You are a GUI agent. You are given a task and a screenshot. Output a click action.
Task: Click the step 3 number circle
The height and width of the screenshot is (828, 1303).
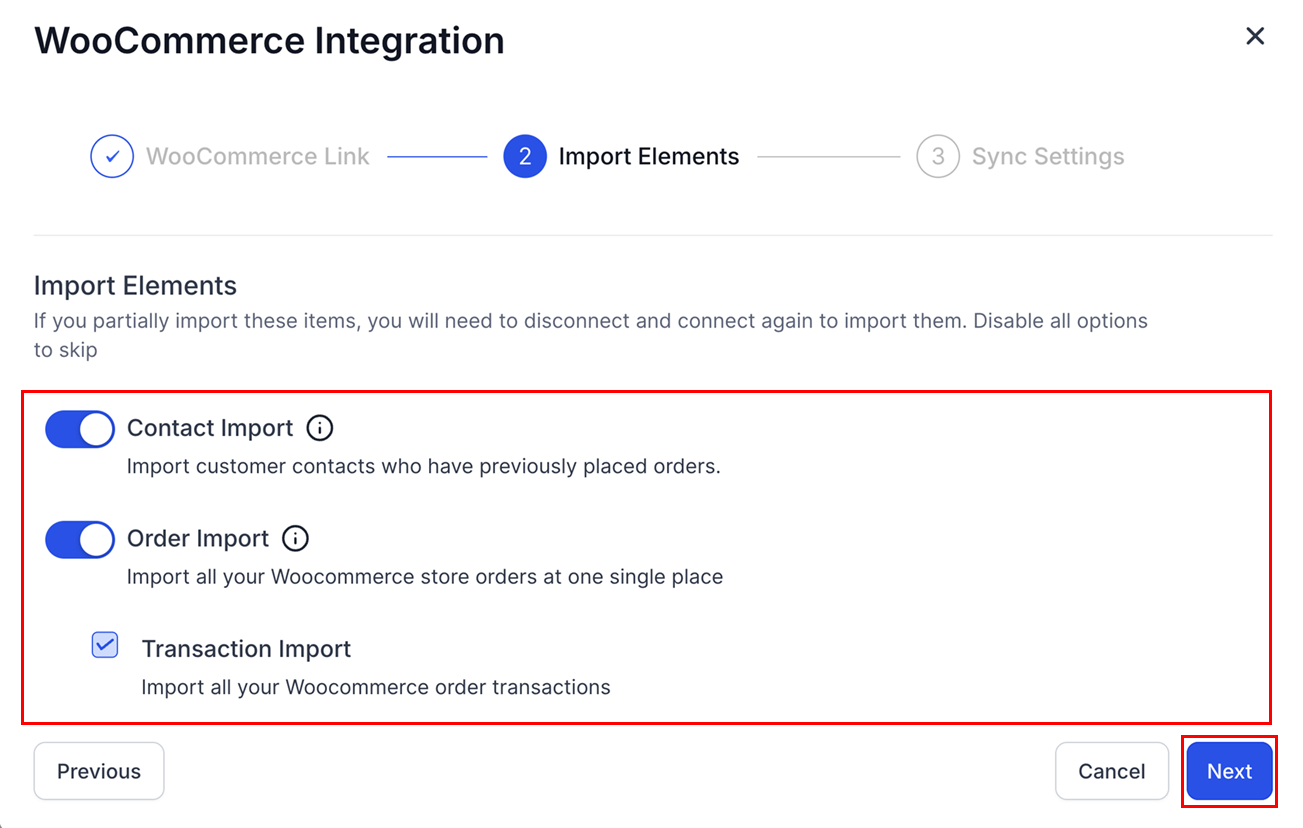pyautogui.click(x=937, y=157)
